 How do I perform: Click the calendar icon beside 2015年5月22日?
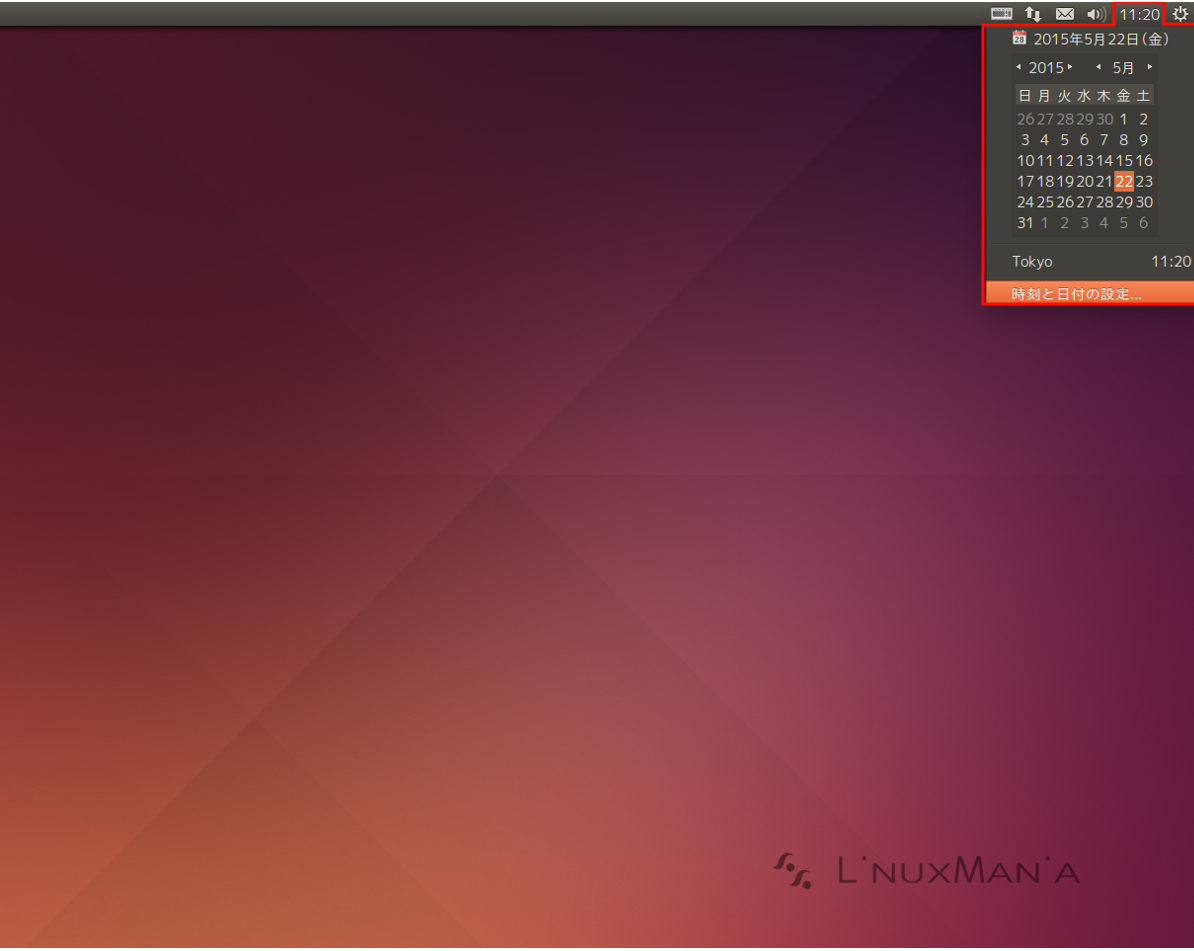(1019, 38)
